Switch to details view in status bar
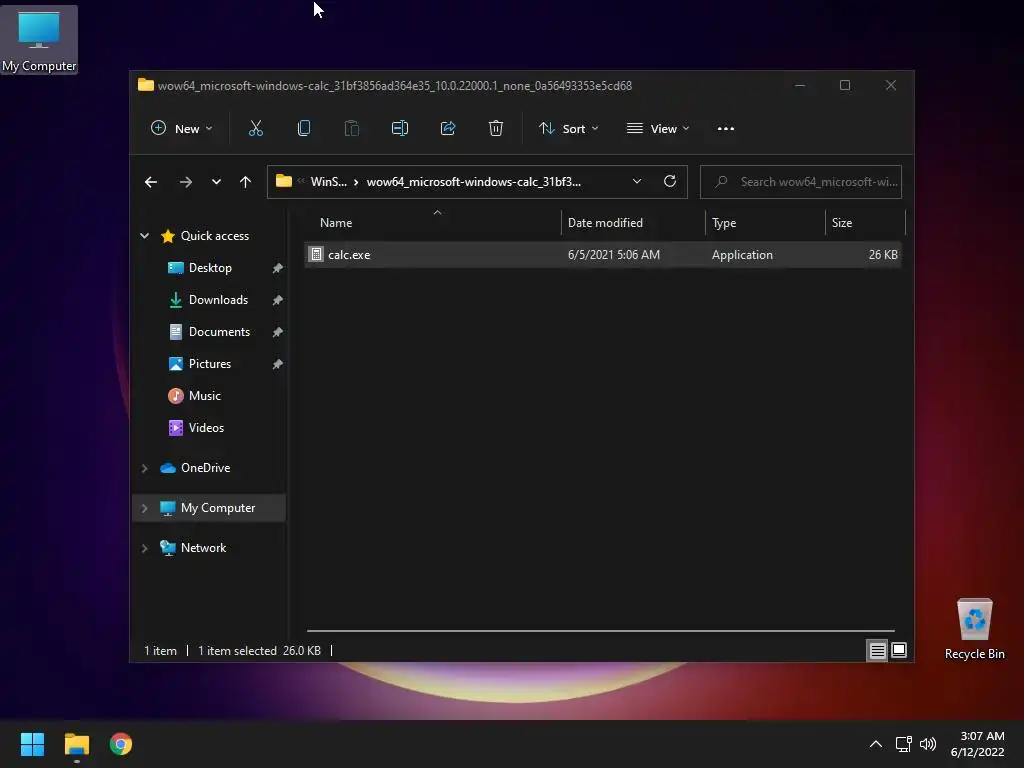The height and width of the screenshot is (768, 1024). coord(877,650)
